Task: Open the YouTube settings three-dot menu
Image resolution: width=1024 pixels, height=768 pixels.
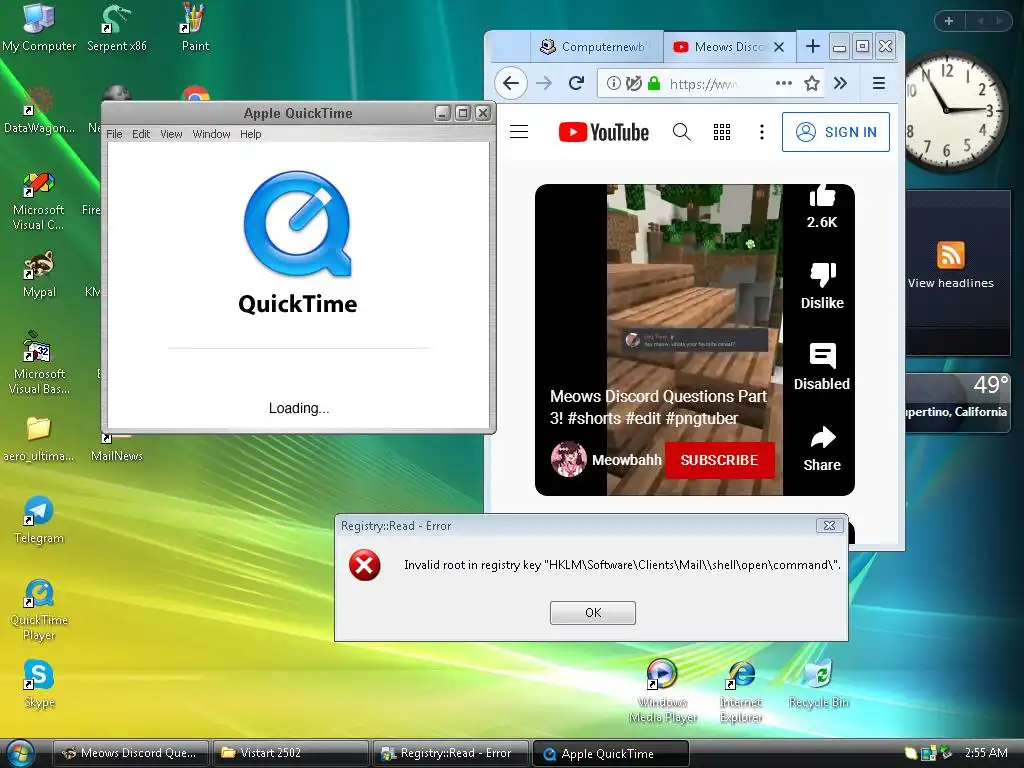Action: pos(761,132)
